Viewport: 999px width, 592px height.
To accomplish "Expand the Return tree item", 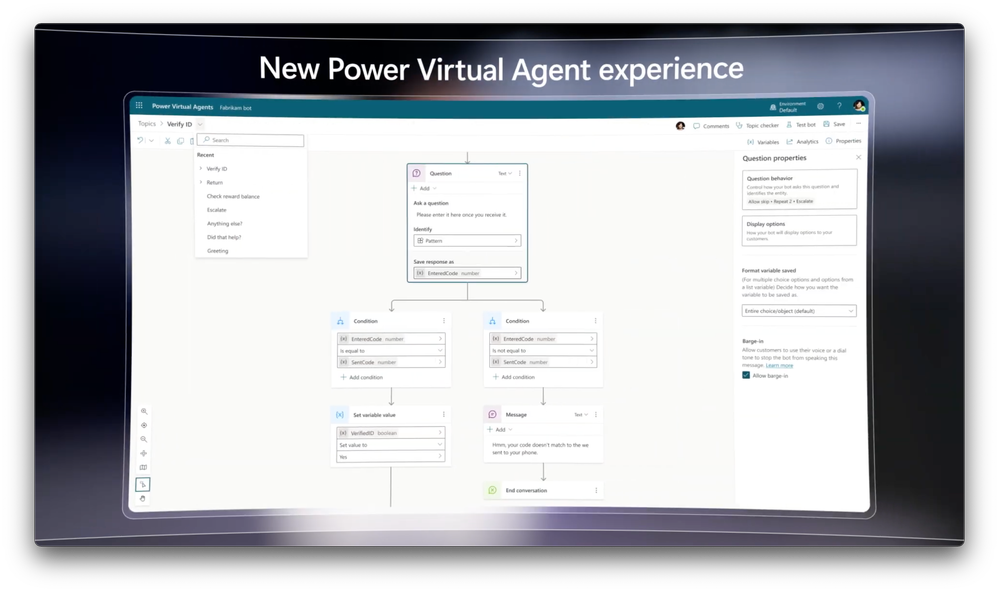I will pyautogui.click(x=201, y=182).
